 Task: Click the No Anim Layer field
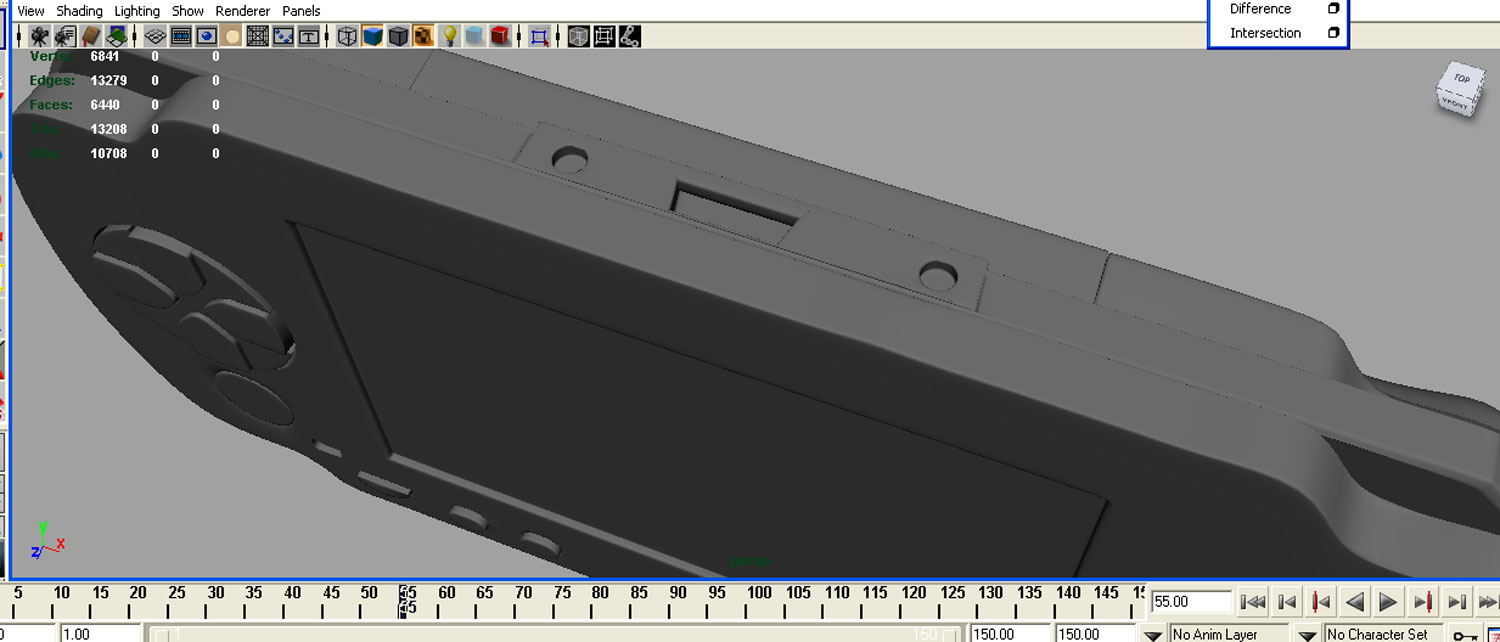[x=1229, y=634]
